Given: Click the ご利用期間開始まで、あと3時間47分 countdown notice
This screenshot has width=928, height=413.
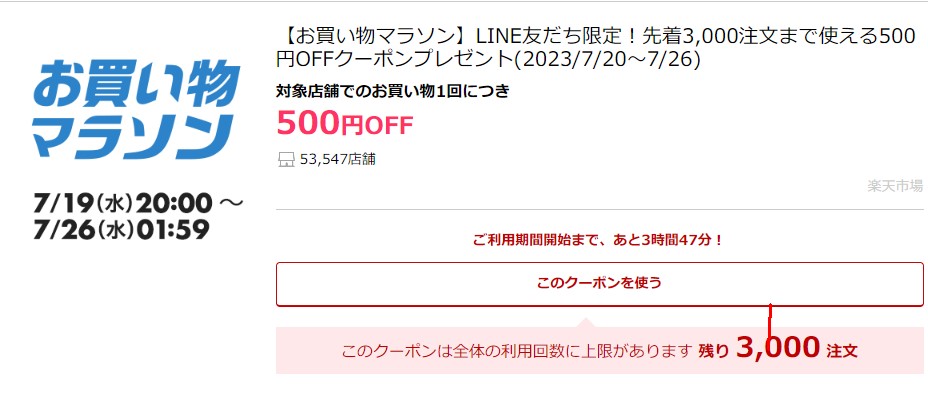Looking at the screenshot, I should (x=599, y=241).
